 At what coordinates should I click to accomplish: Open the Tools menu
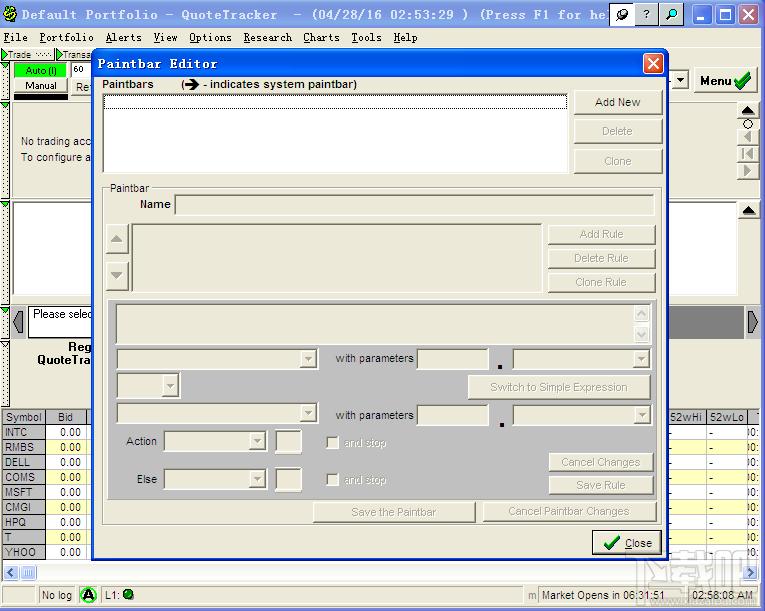point(366,38)
